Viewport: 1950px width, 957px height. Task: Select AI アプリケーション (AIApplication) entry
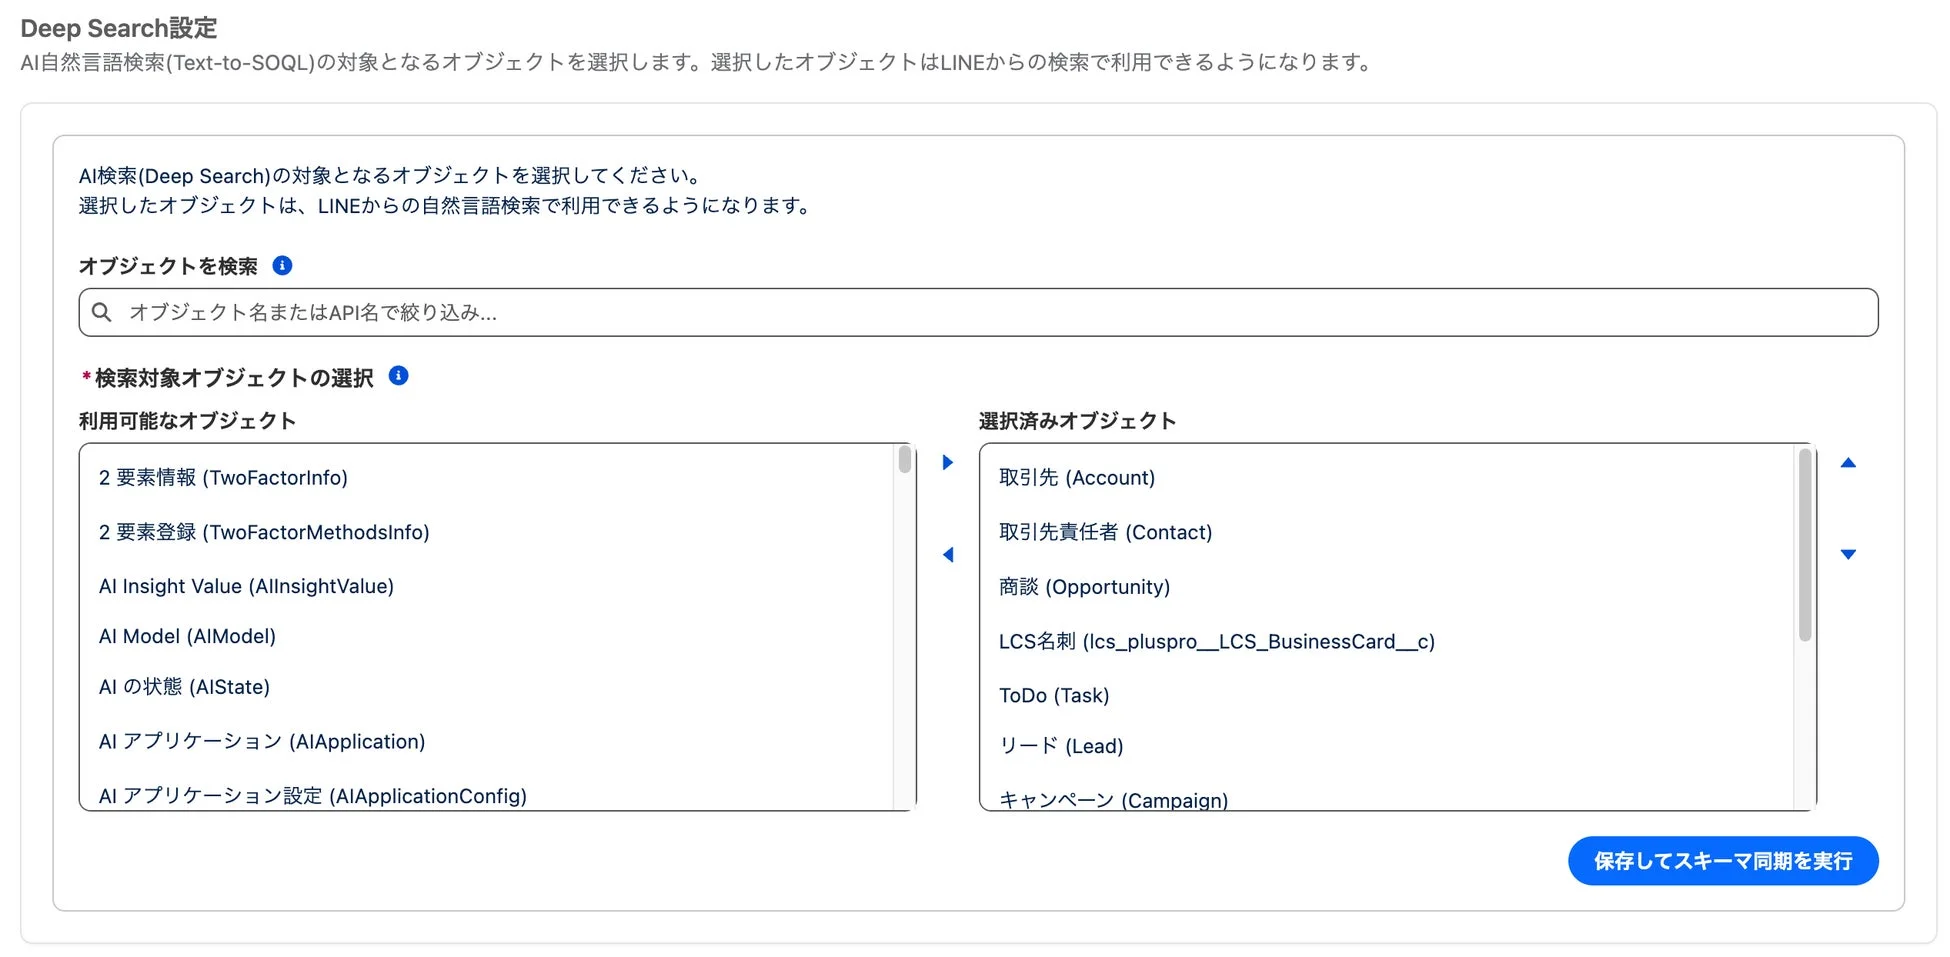point(260,741)
